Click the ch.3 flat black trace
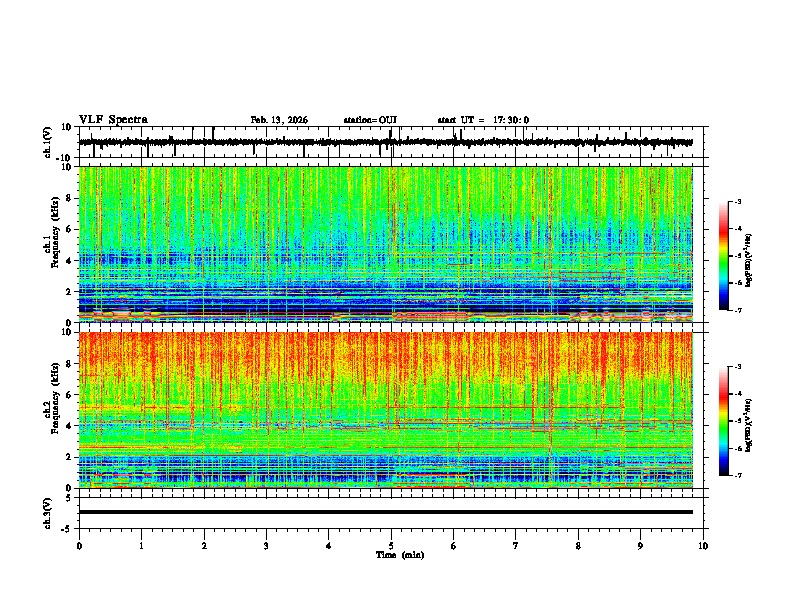The height and width of the screenshot is (612, 792). pos(386,512)
